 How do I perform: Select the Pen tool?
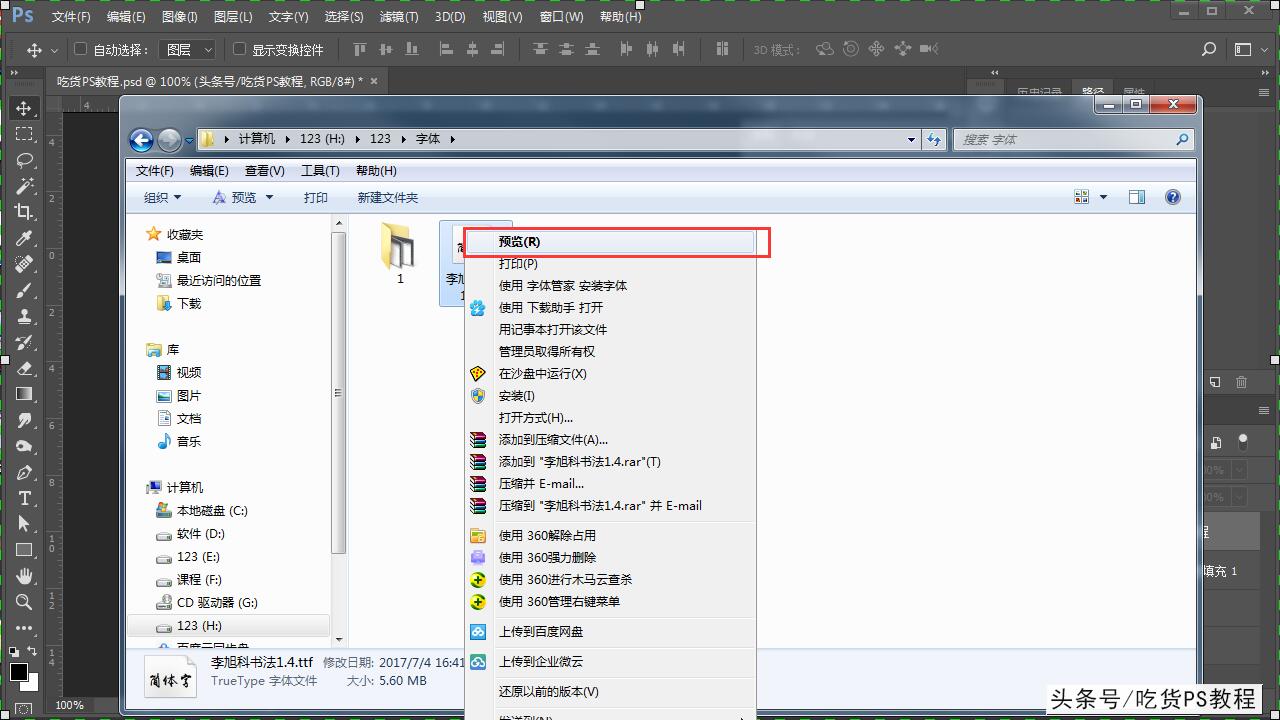pos(24,472)
